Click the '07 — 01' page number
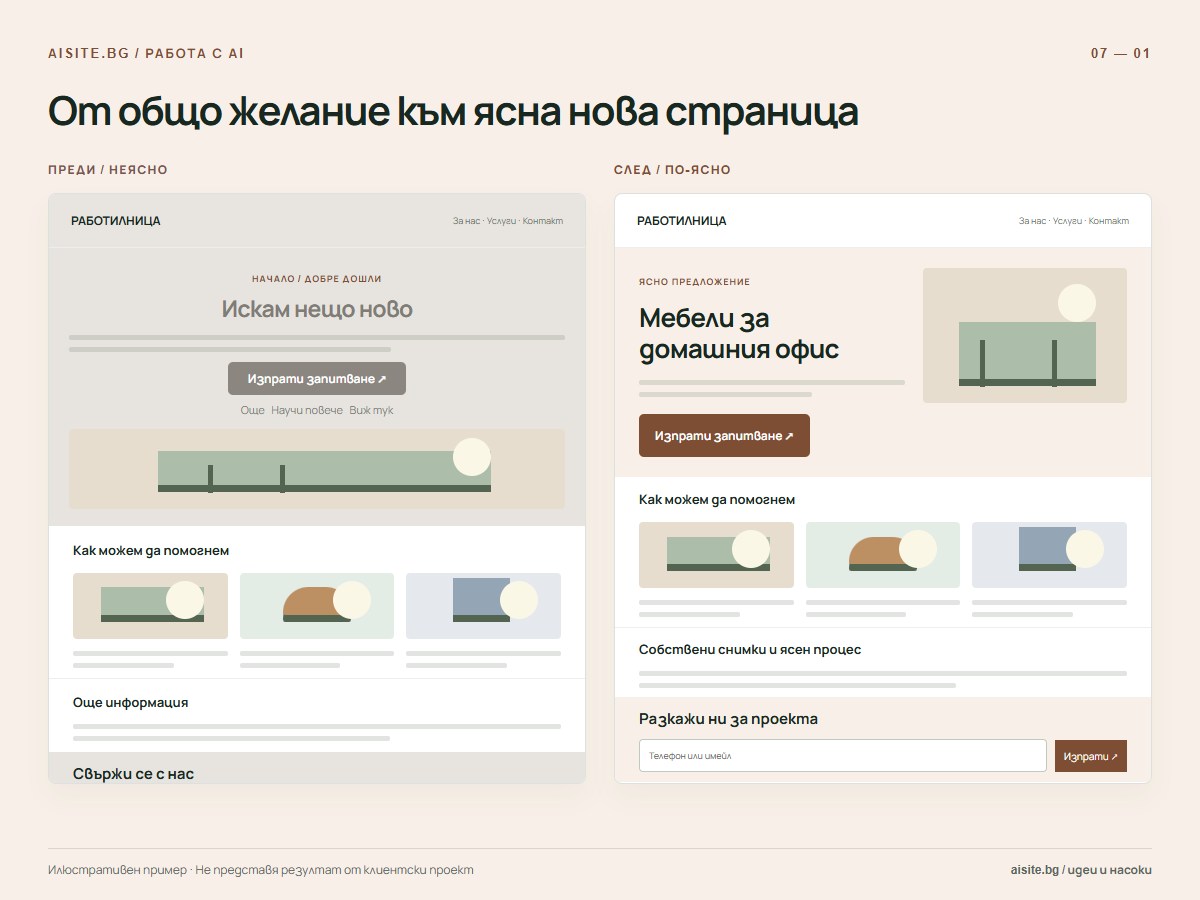This screenshot has height=900, width=1200. click(x=1120, y=53)
